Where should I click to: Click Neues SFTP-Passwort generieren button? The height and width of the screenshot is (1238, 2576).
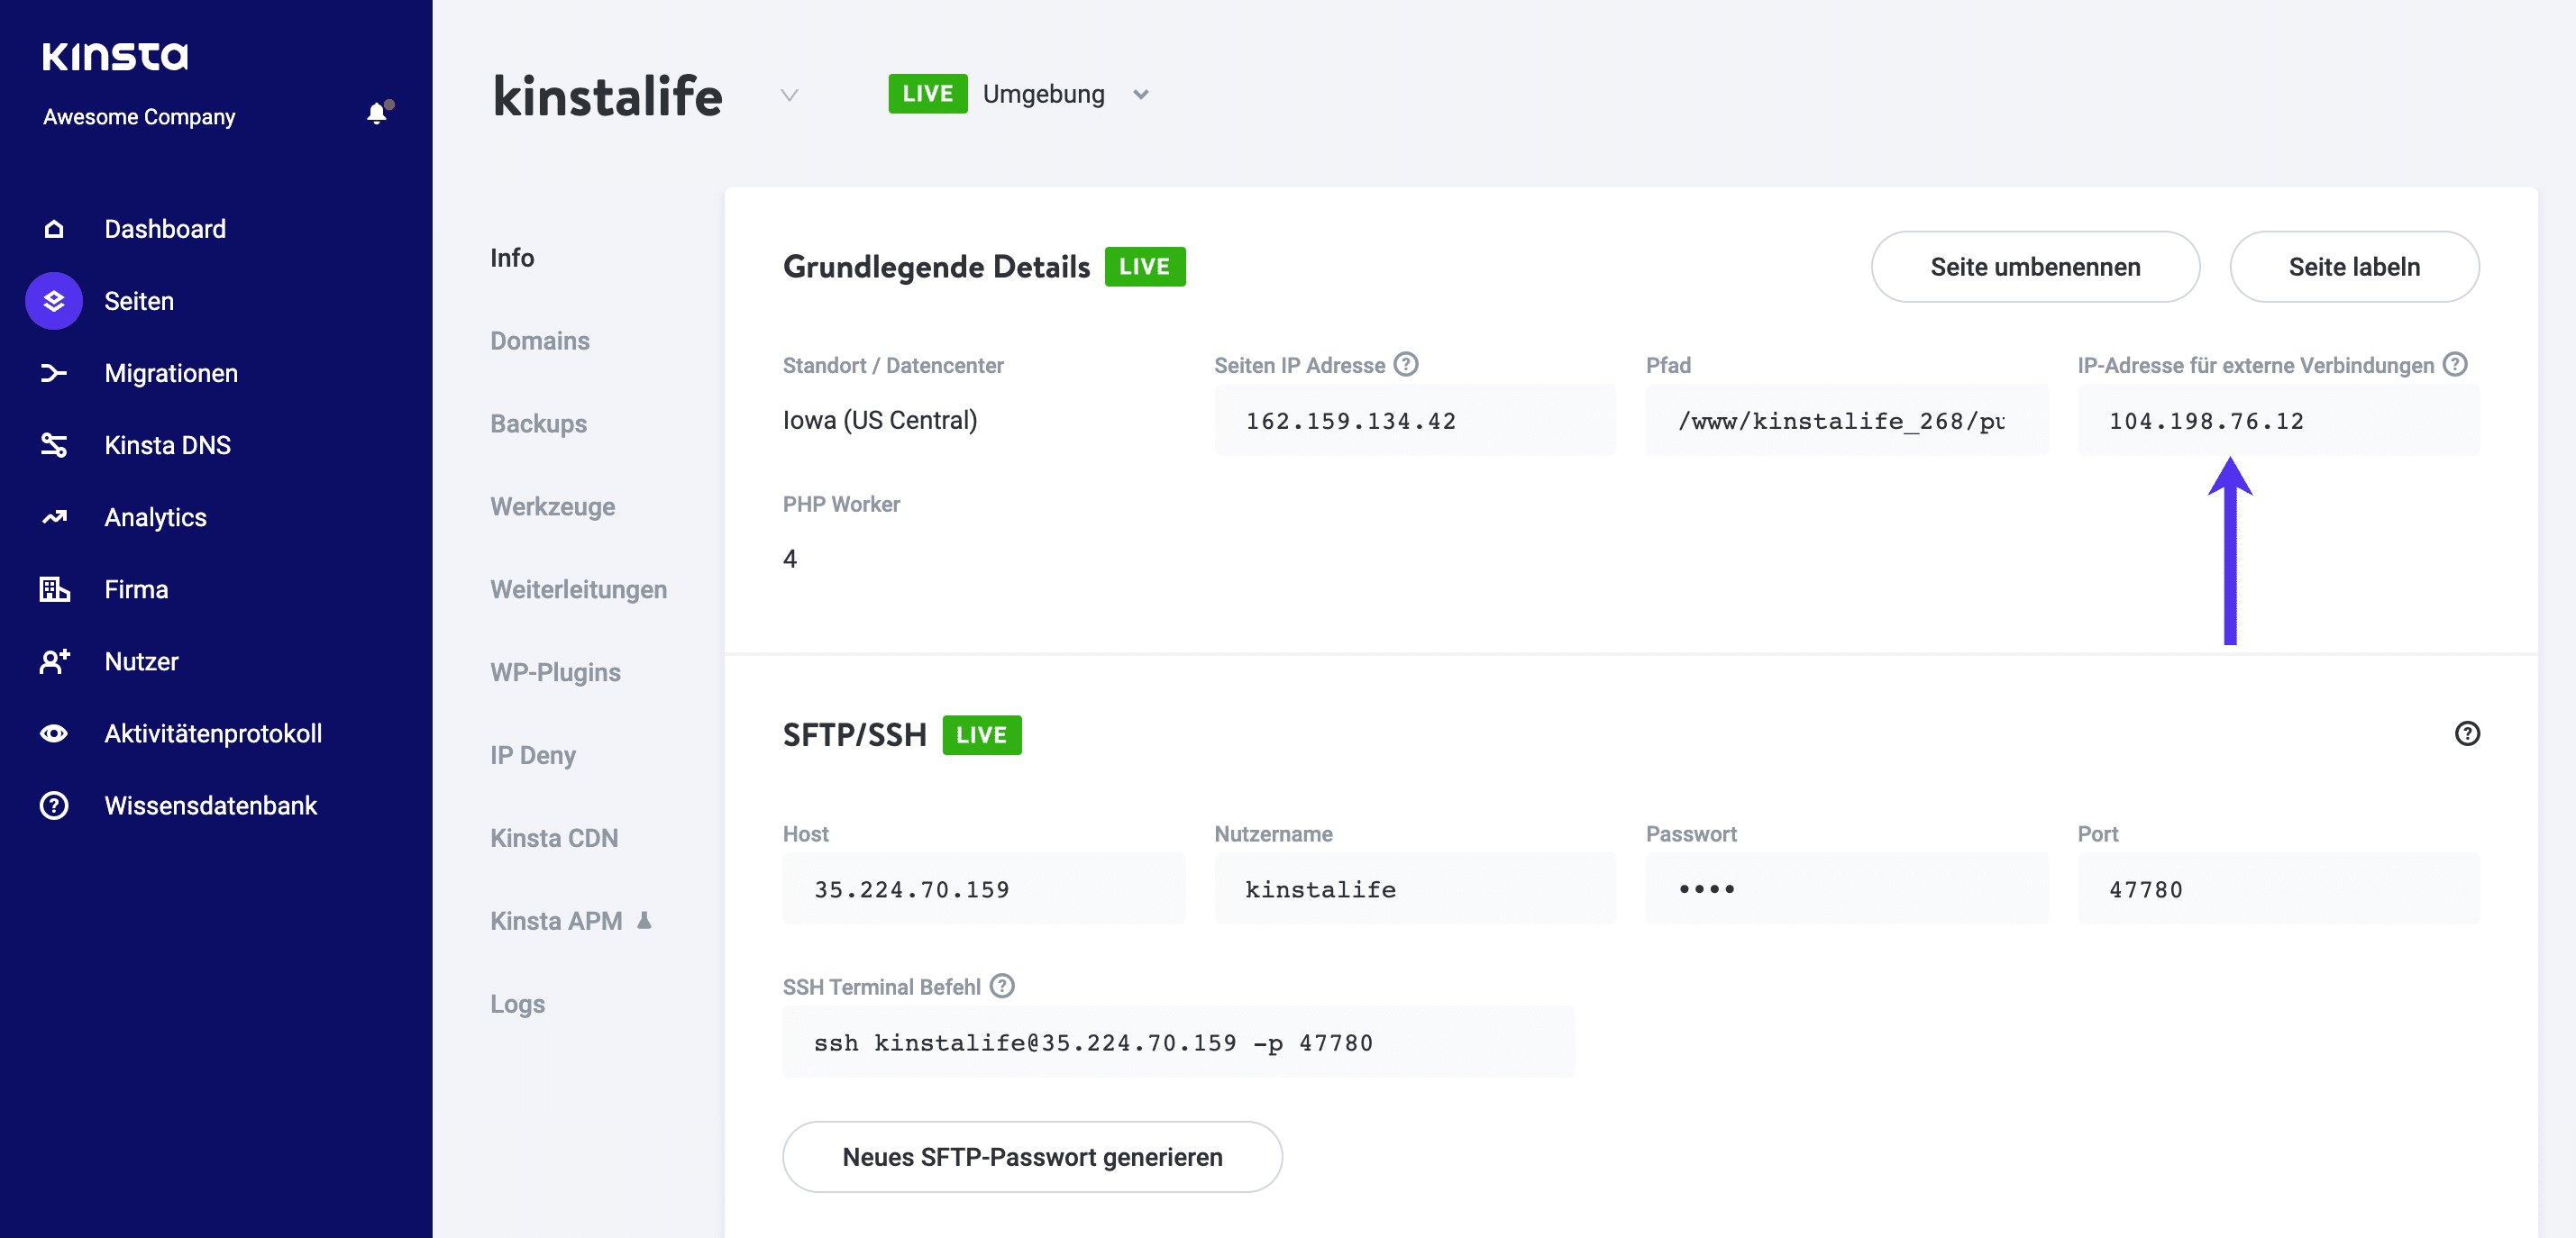pos(1032,1156)
